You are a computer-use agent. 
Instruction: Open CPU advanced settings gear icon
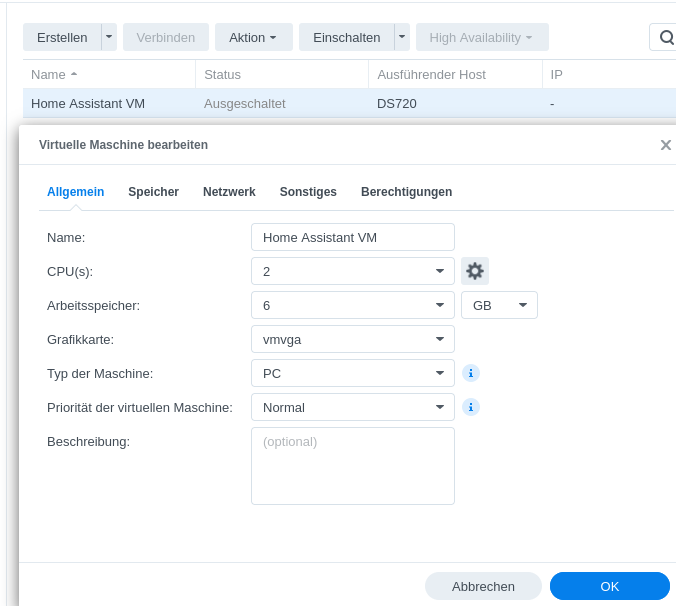pos(475,271)
